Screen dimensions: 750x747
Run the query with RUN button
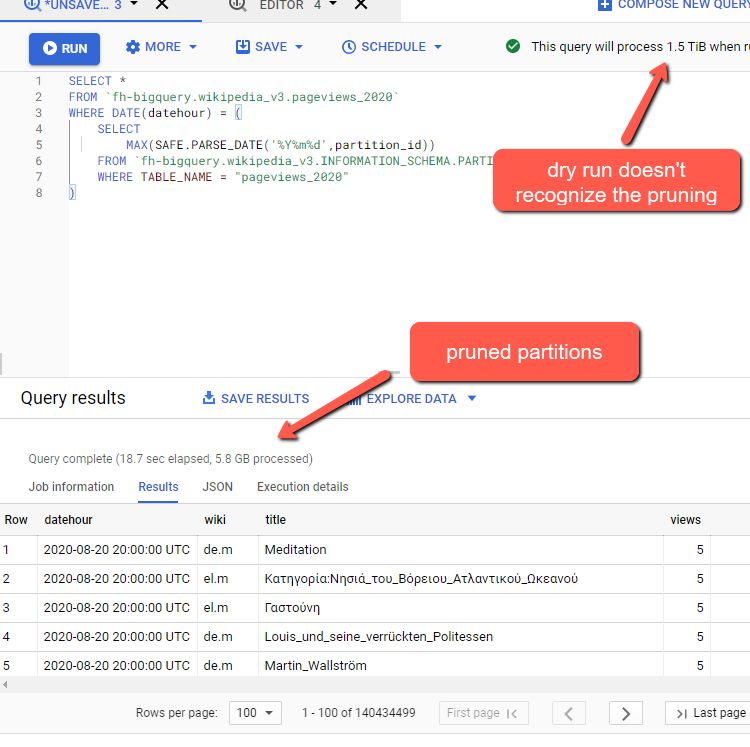point(64,48)
